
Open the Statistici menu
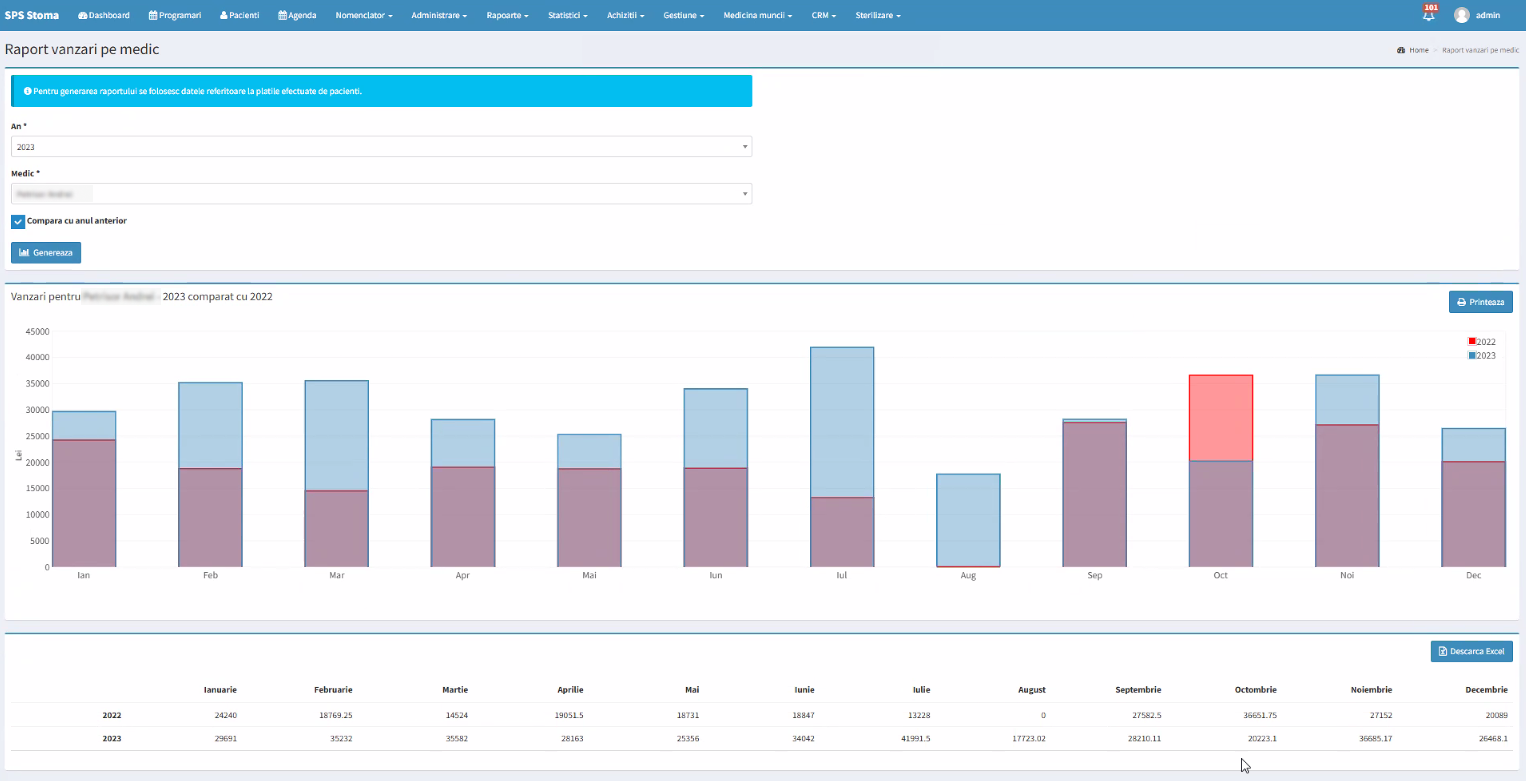click(x=568, y=15)
